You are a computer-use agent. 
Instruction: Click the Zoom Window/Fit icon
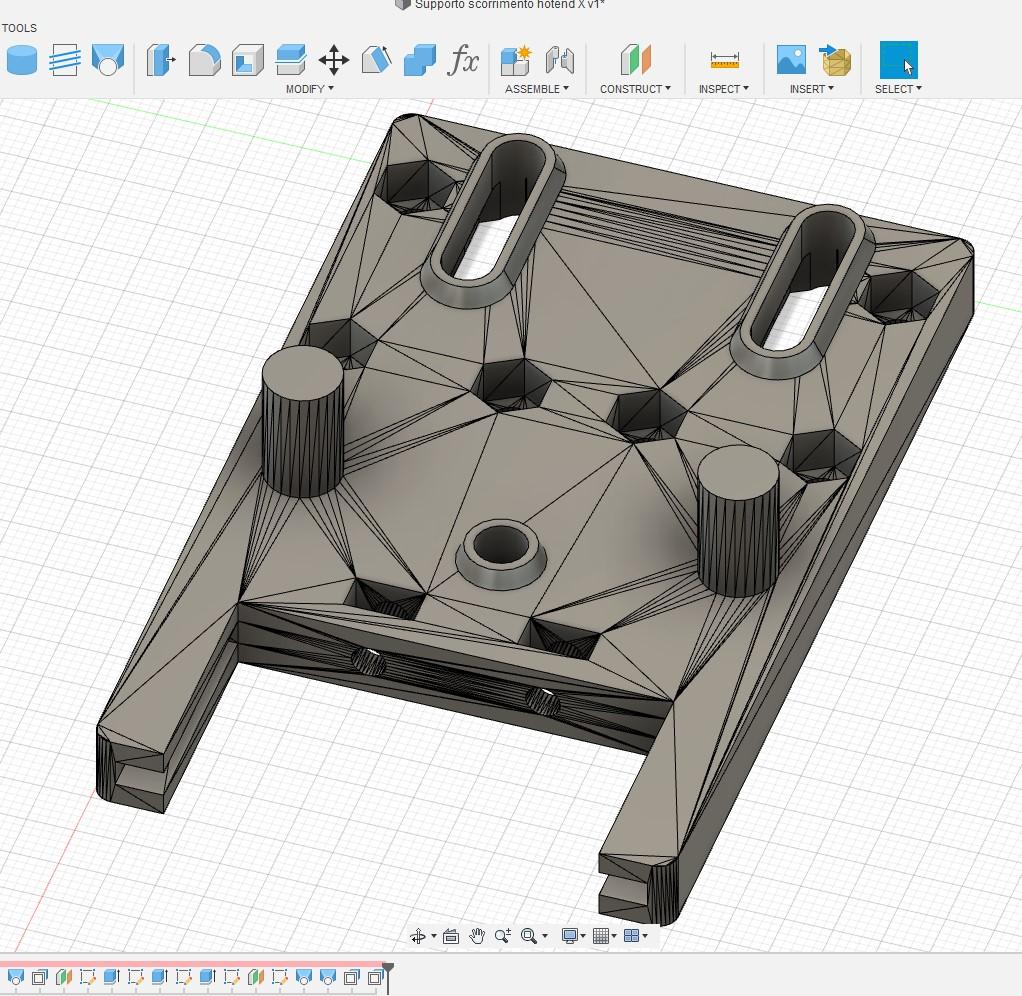(529, 937)
